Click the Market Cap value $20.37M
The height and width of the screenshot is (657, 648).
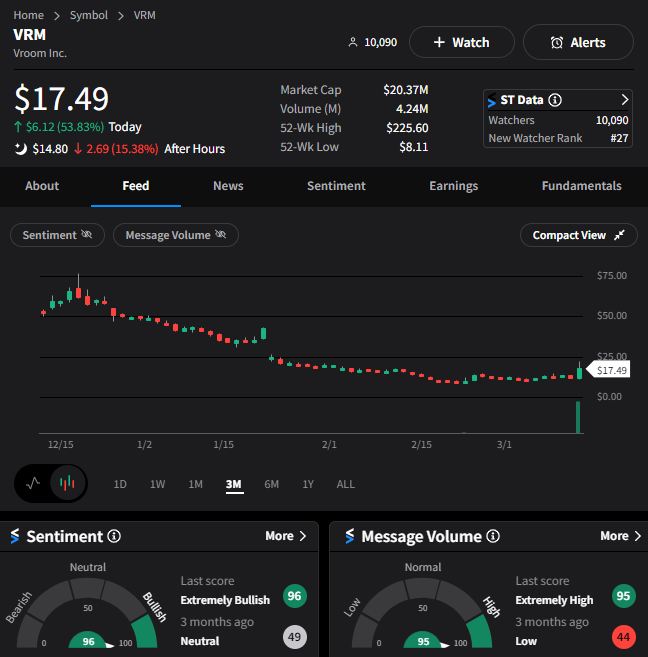(405, 90)
